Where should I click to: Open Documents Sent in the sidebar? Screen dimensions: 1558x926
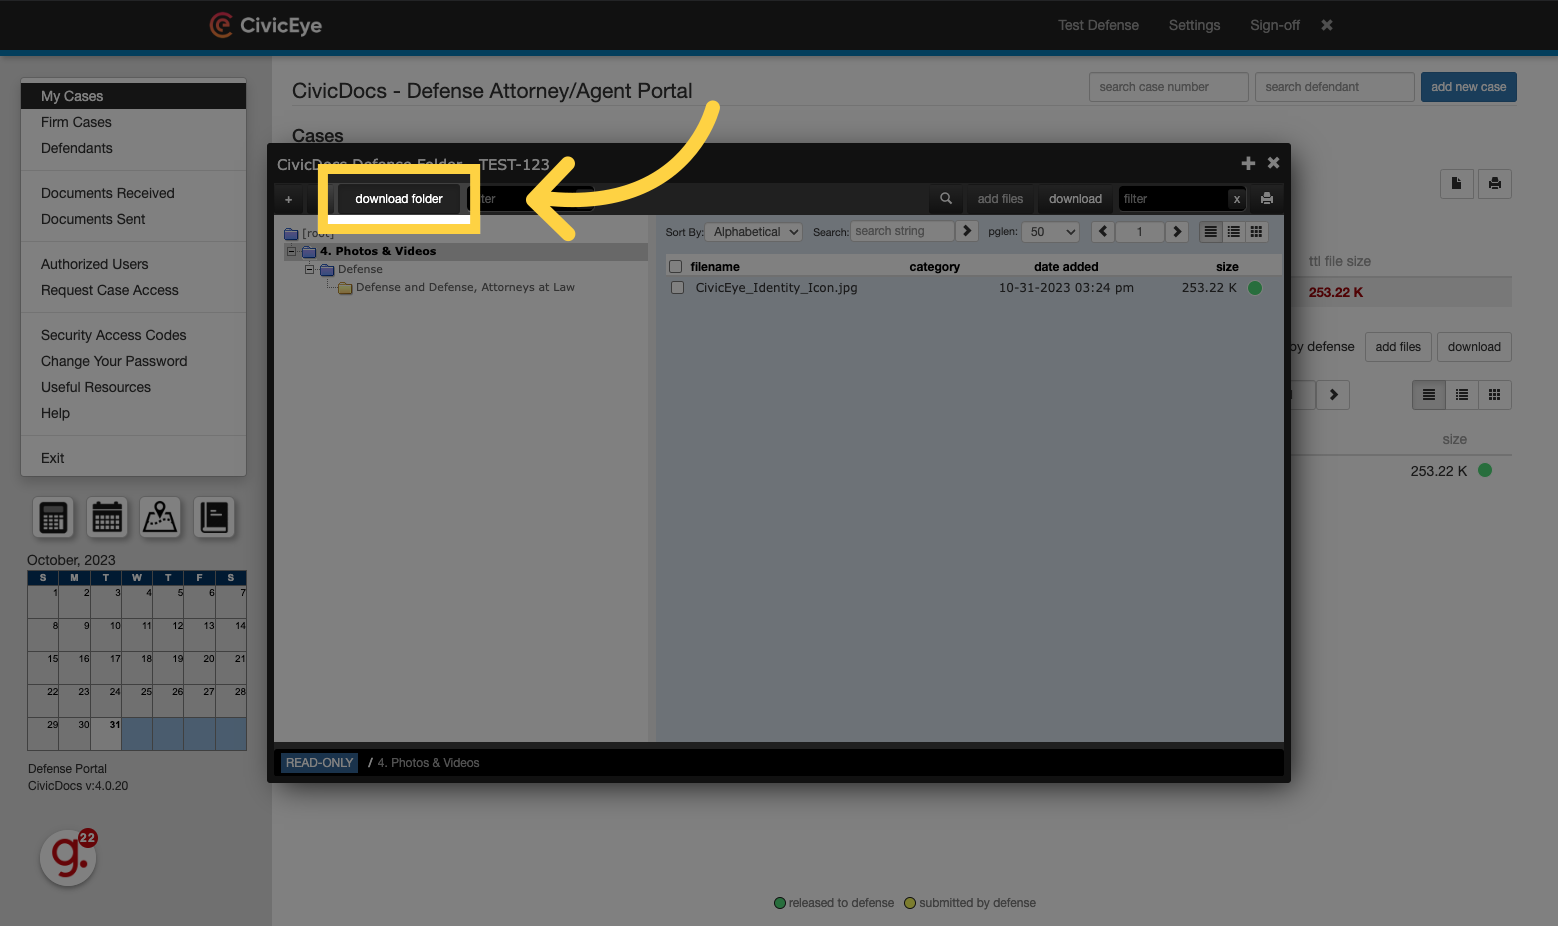pyautogui.click(x=93, y=219)
